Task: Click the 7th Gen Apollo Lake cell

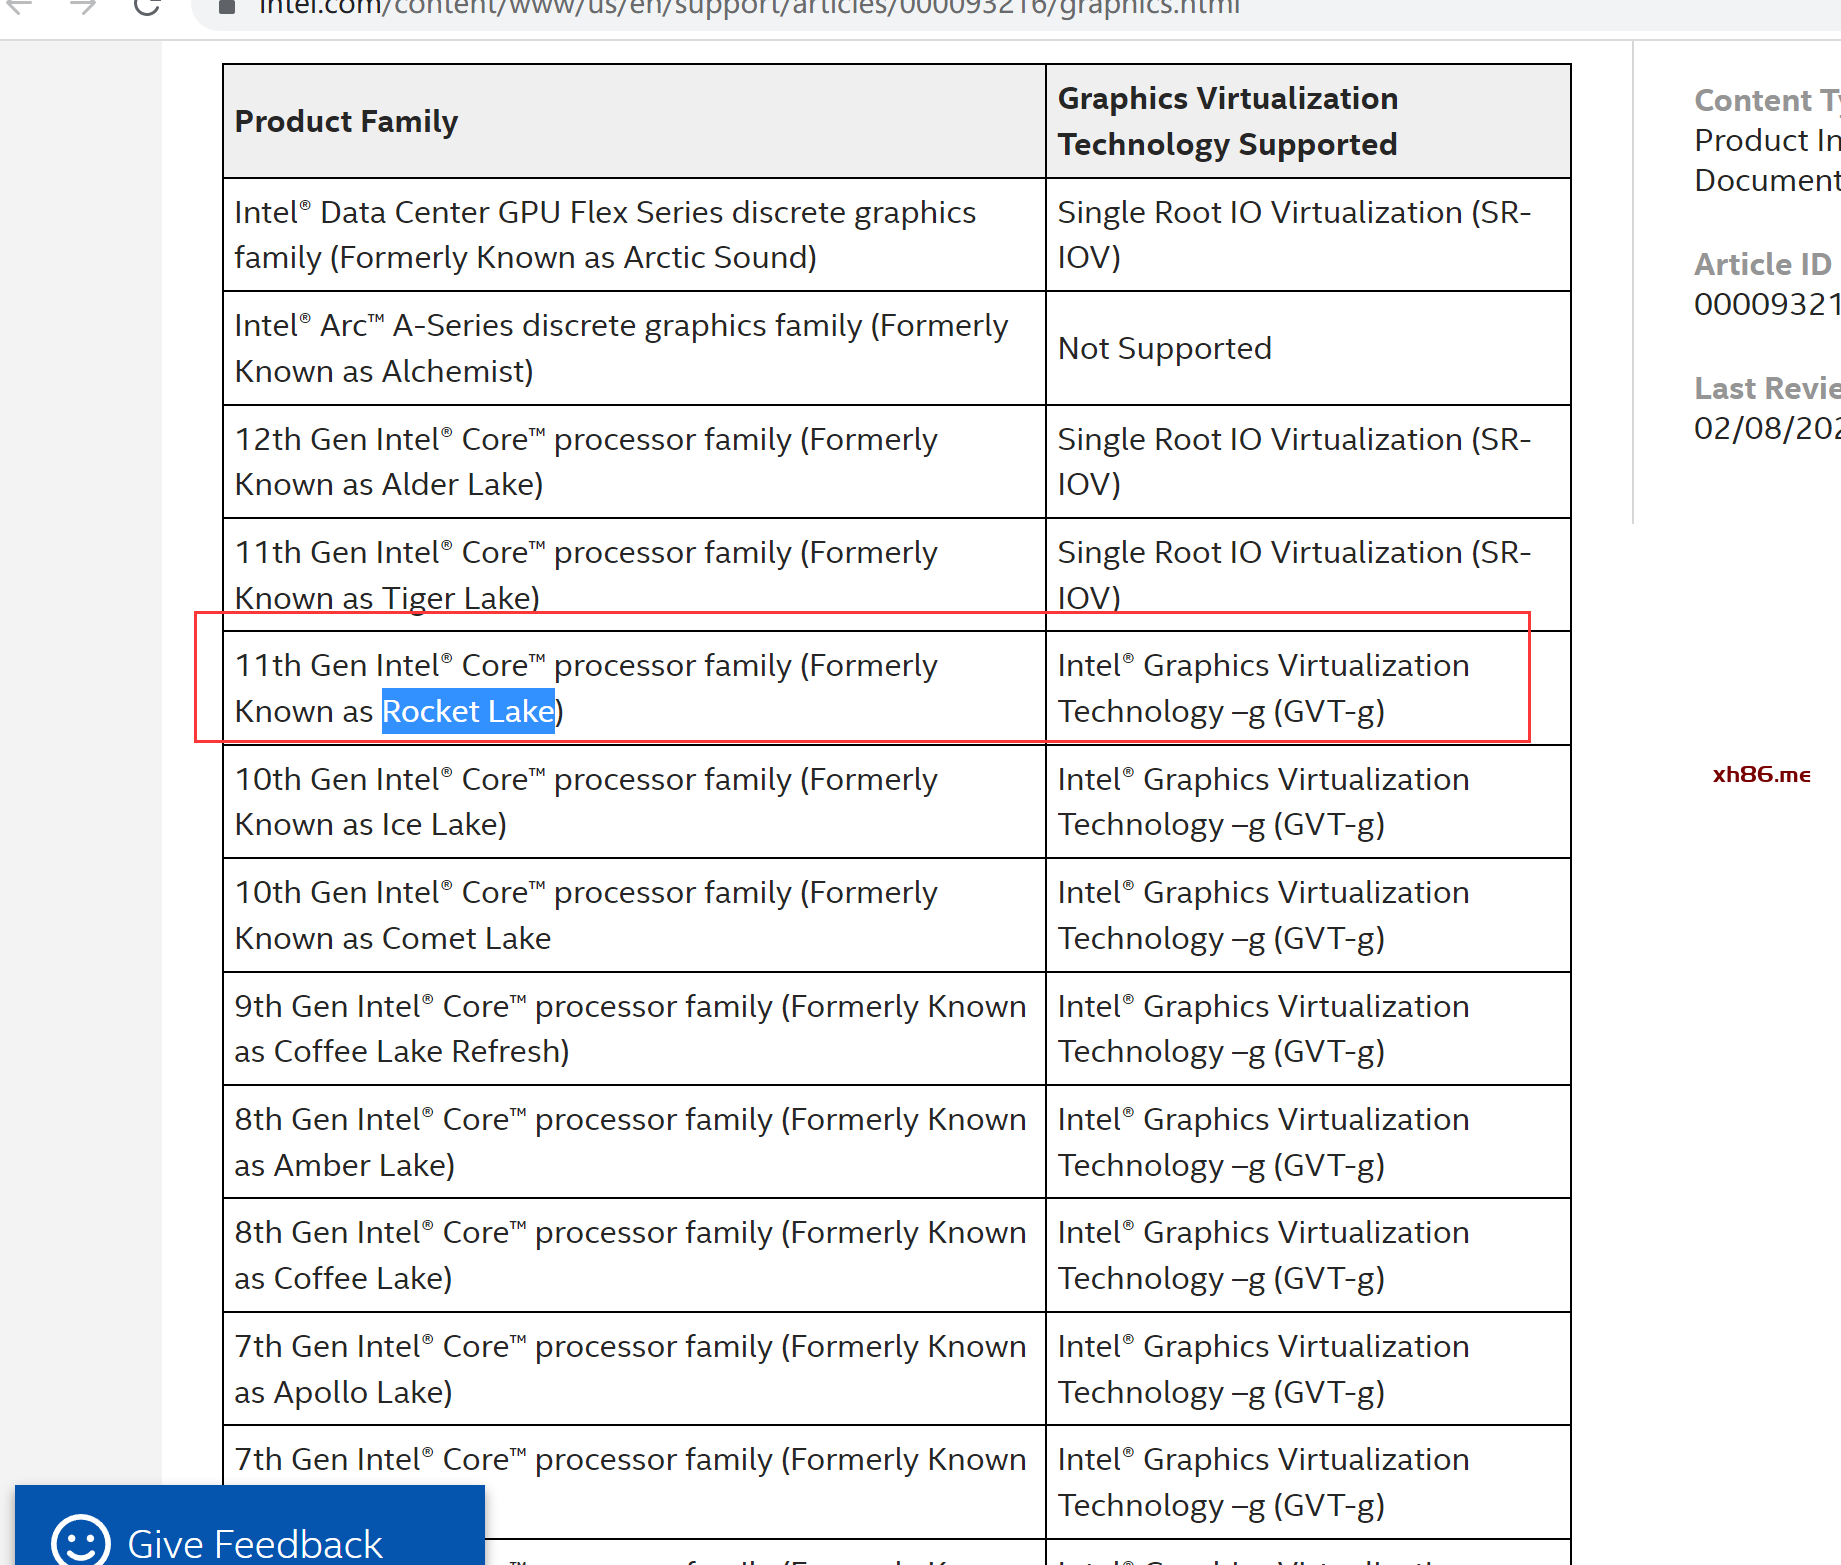Action: click(x=634, y=1369)
